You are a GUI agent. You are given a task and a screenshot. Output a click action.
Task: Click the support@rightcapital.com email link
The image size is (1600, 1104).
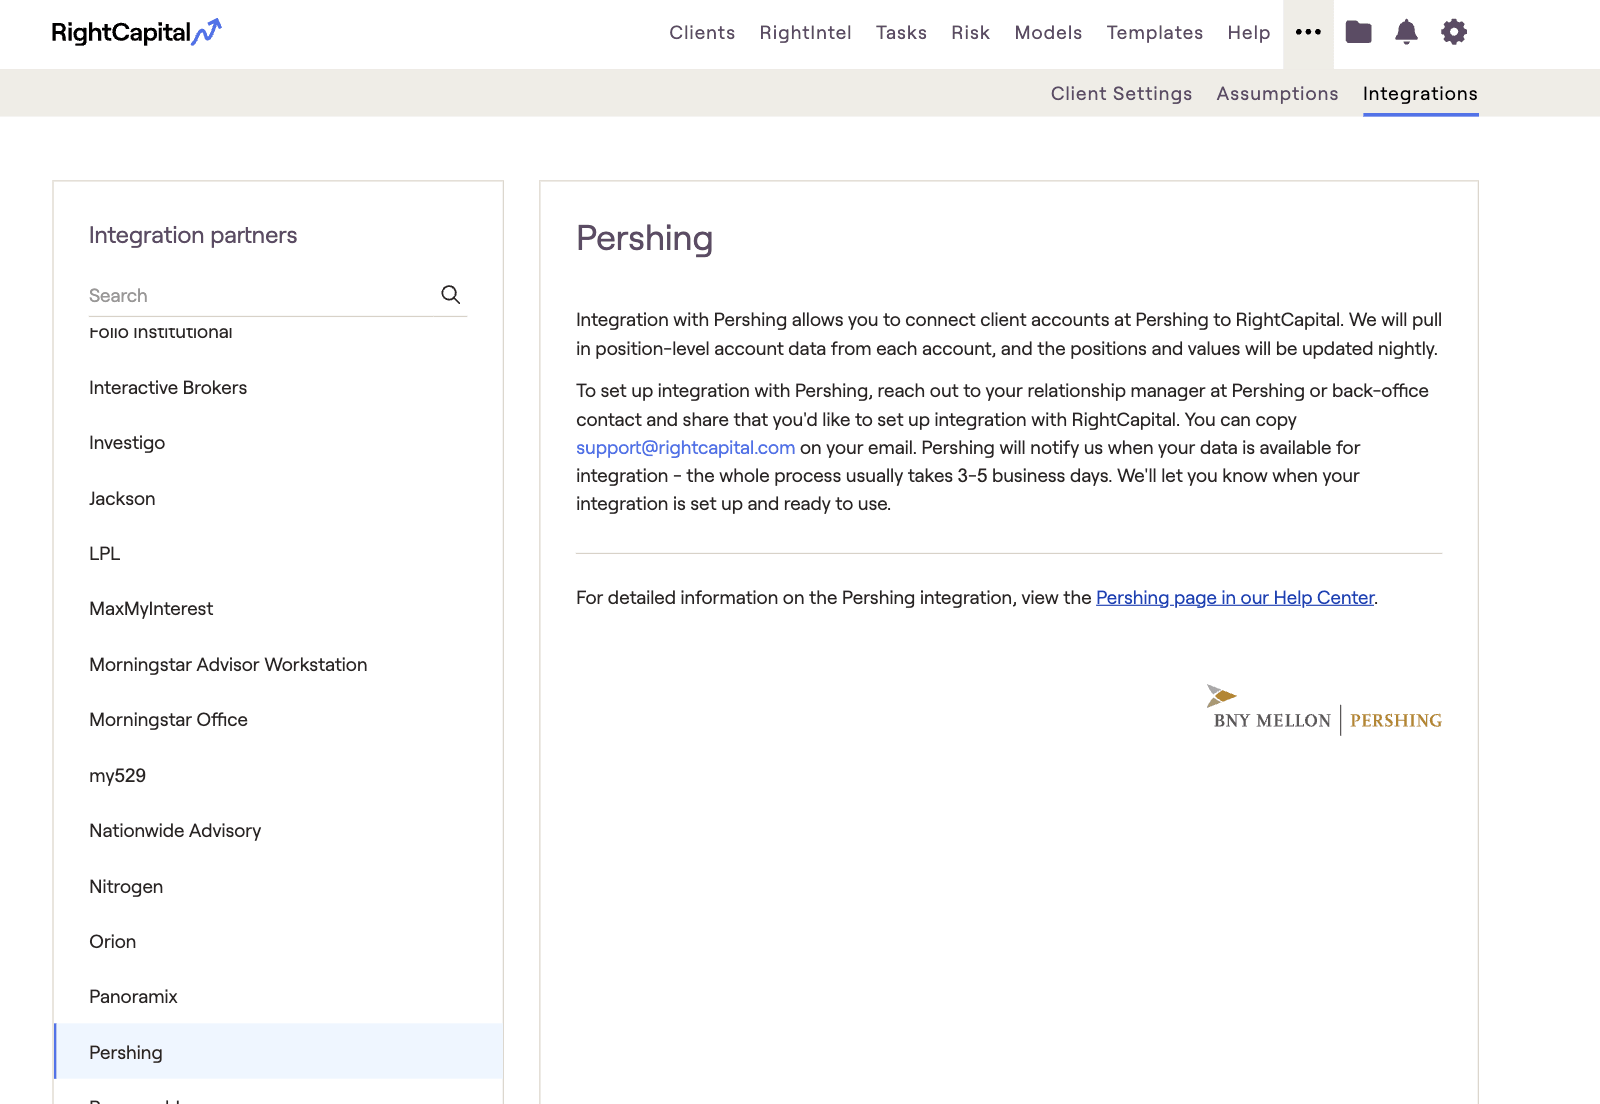coord(685,447)
